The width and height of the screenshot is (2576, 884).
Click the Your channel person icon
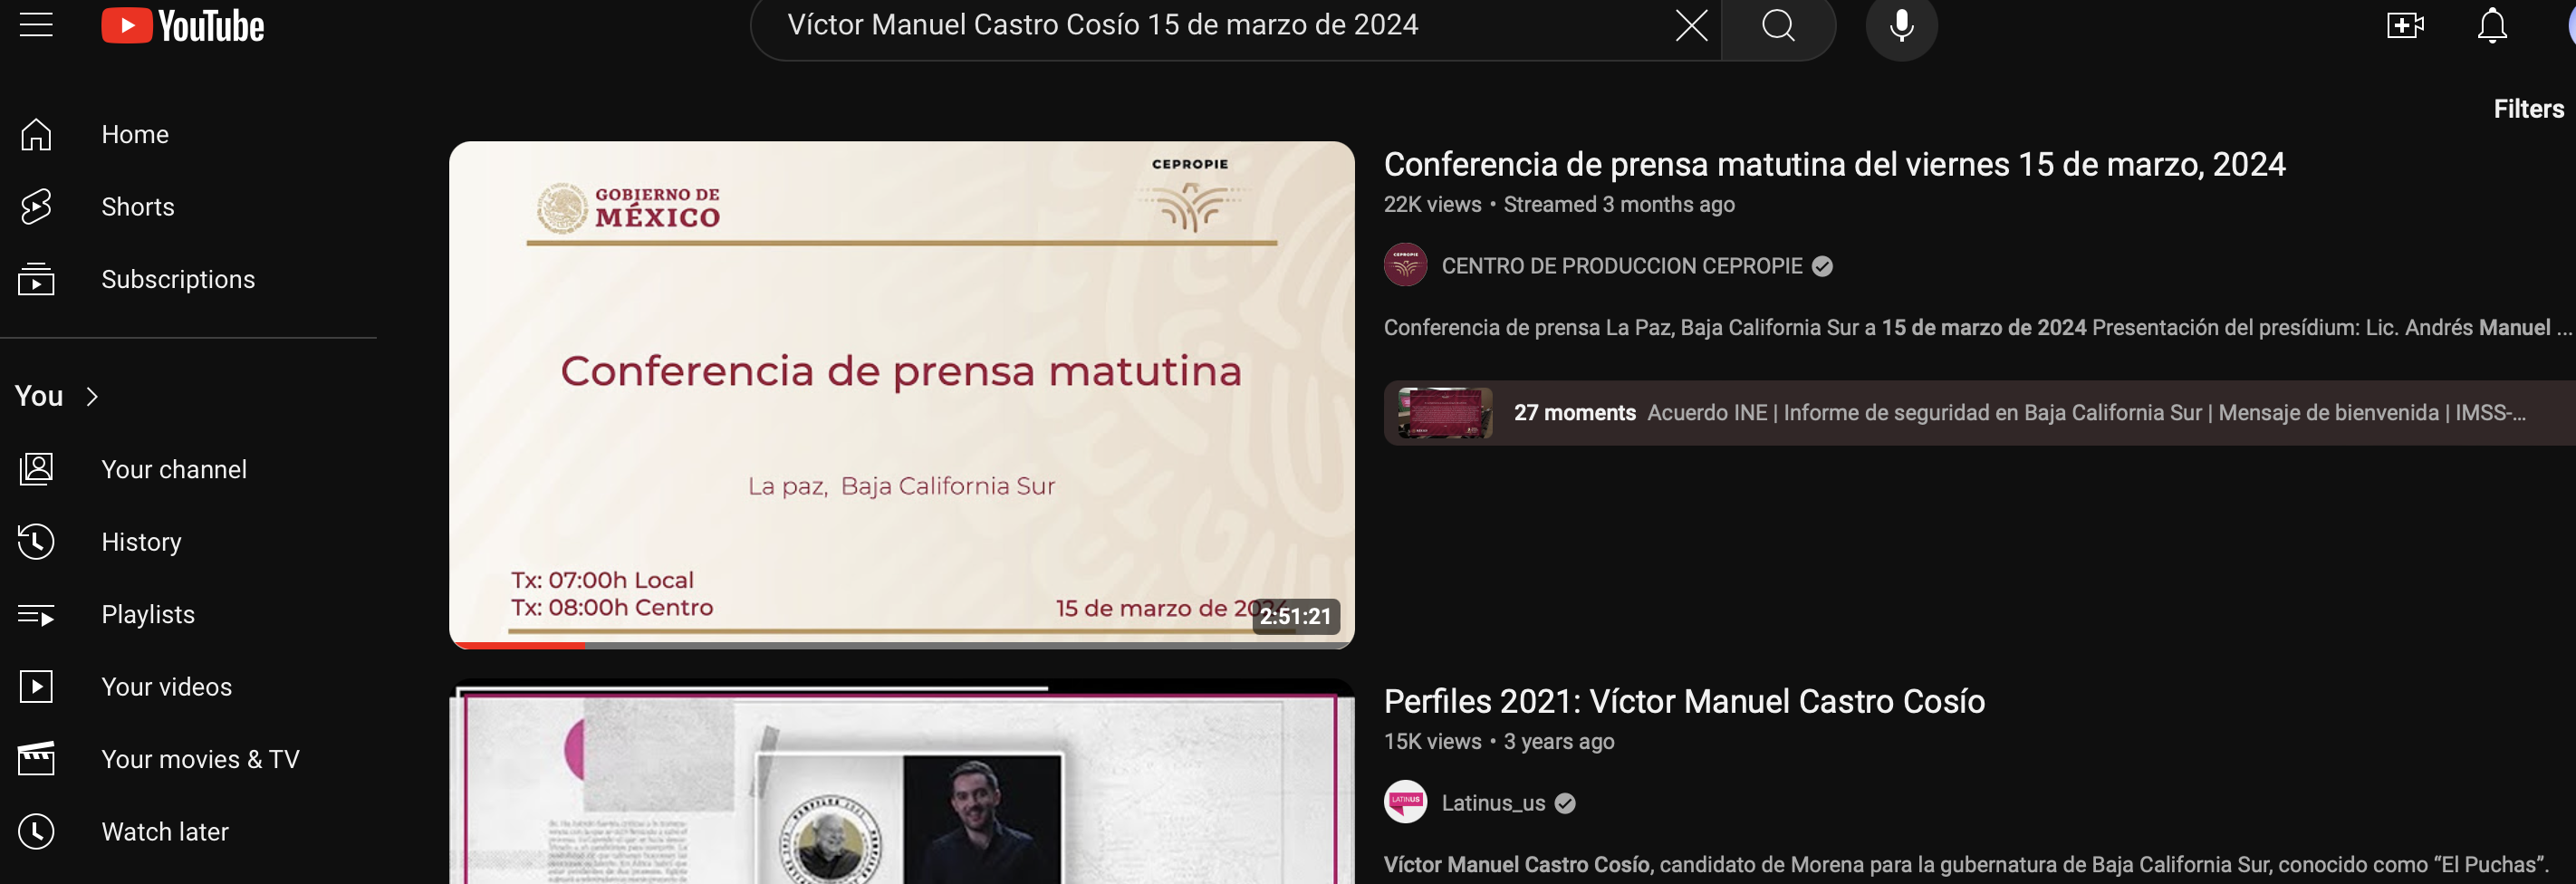tap(36, 469)
